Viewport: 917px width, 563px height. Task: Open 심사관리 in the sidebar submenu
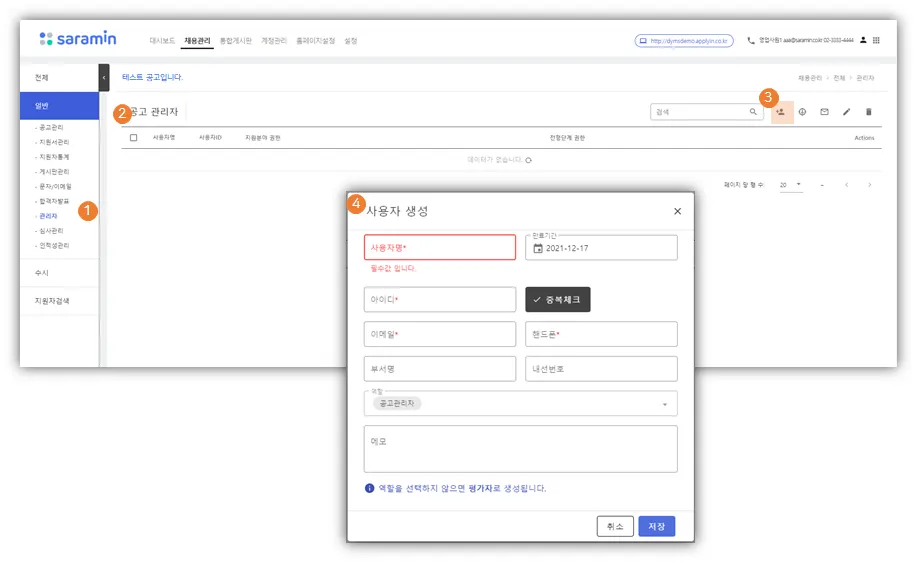click(x=51, y=231)
